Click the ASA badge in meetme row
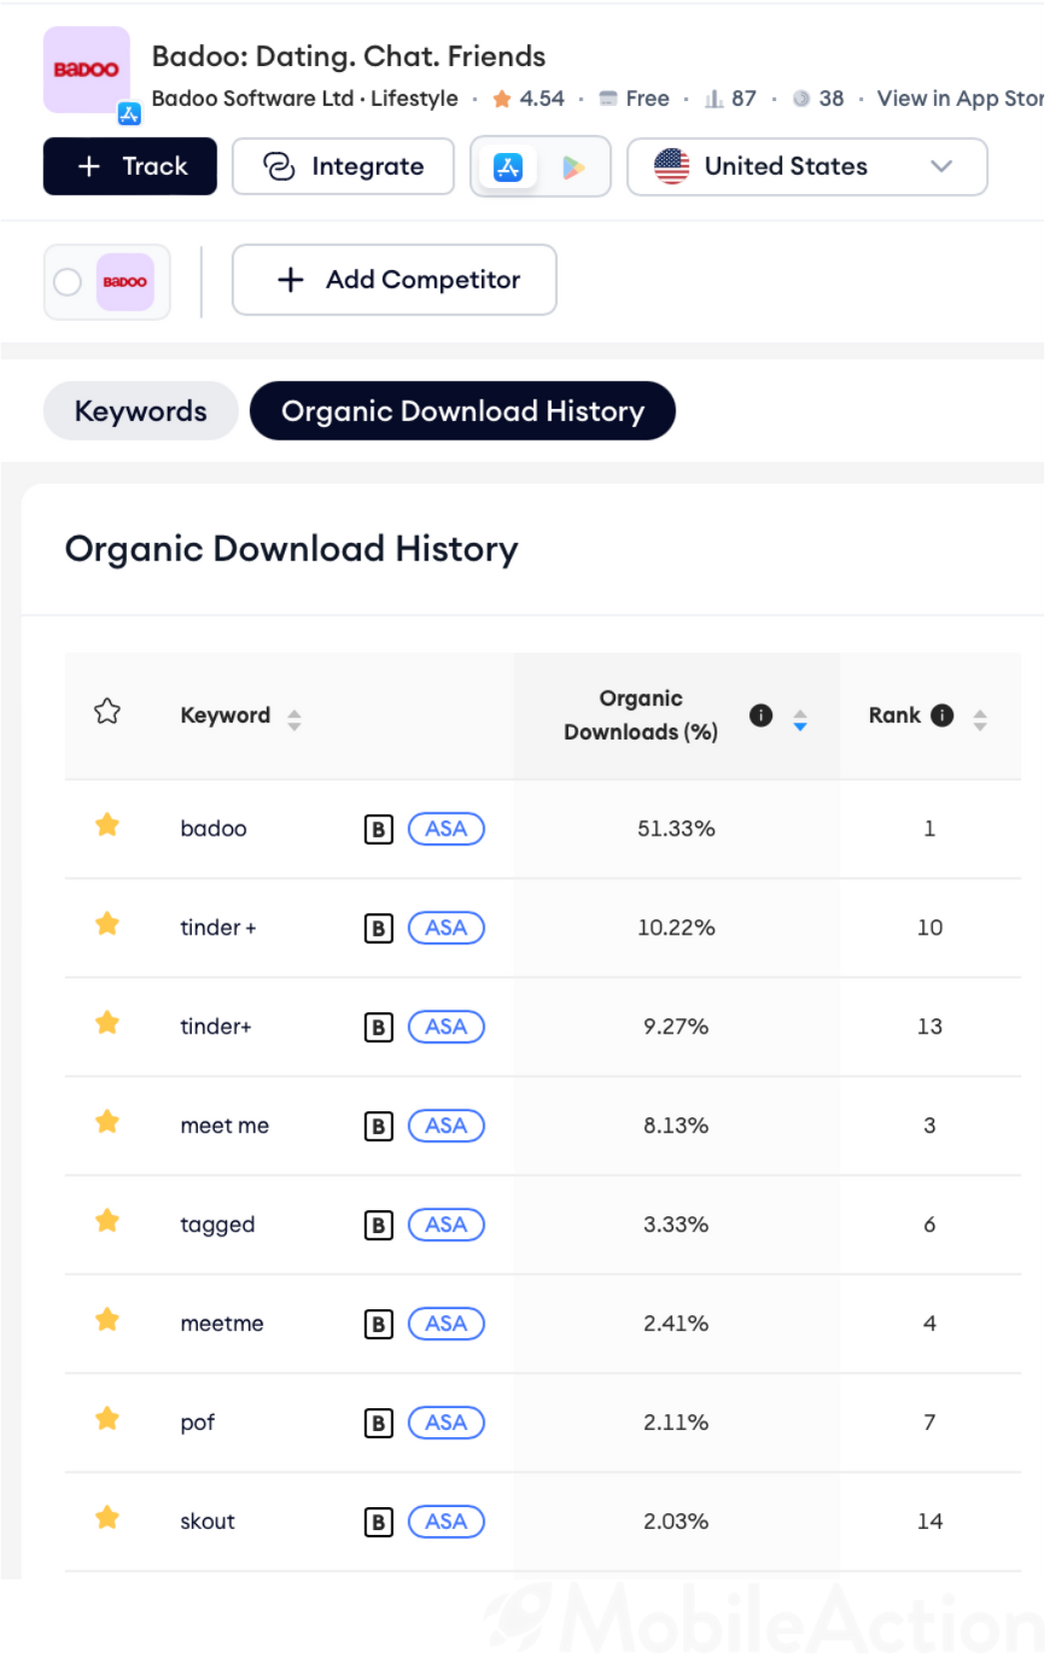The image size is (1045, 1655). (446, 1324)
